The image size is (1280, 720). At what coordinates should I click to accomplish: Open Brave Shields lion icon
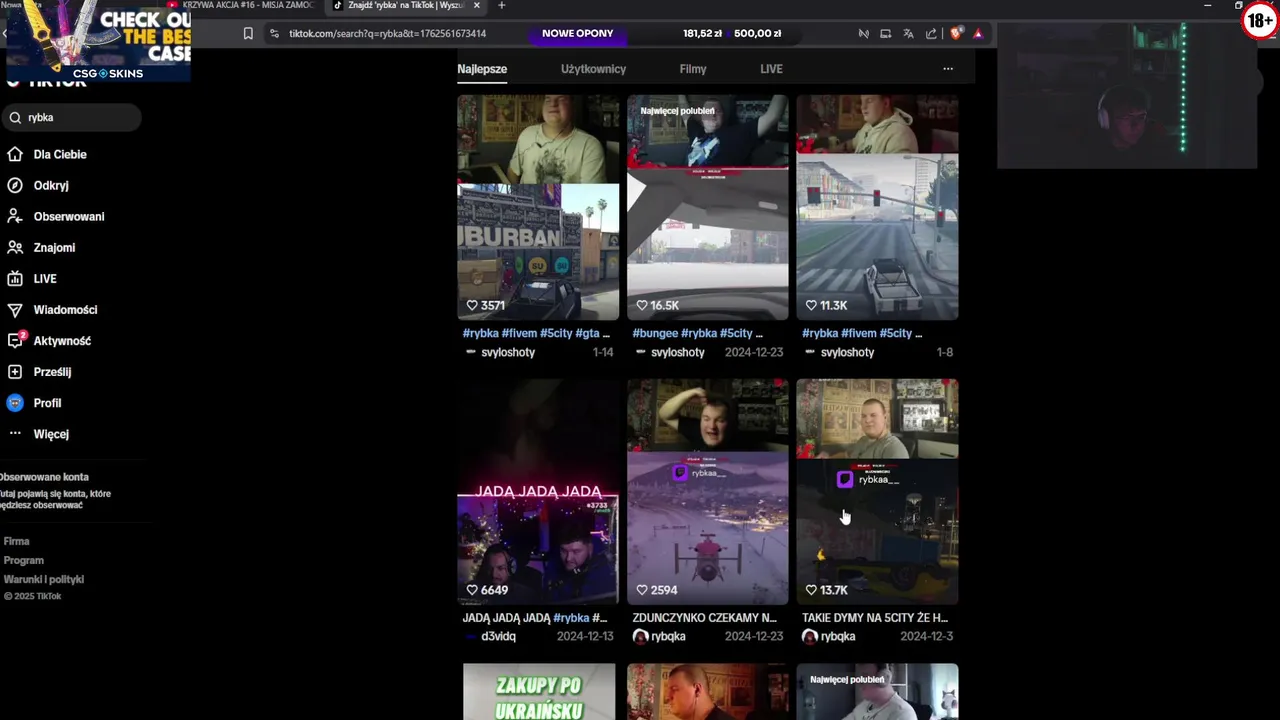pos(955,33)
